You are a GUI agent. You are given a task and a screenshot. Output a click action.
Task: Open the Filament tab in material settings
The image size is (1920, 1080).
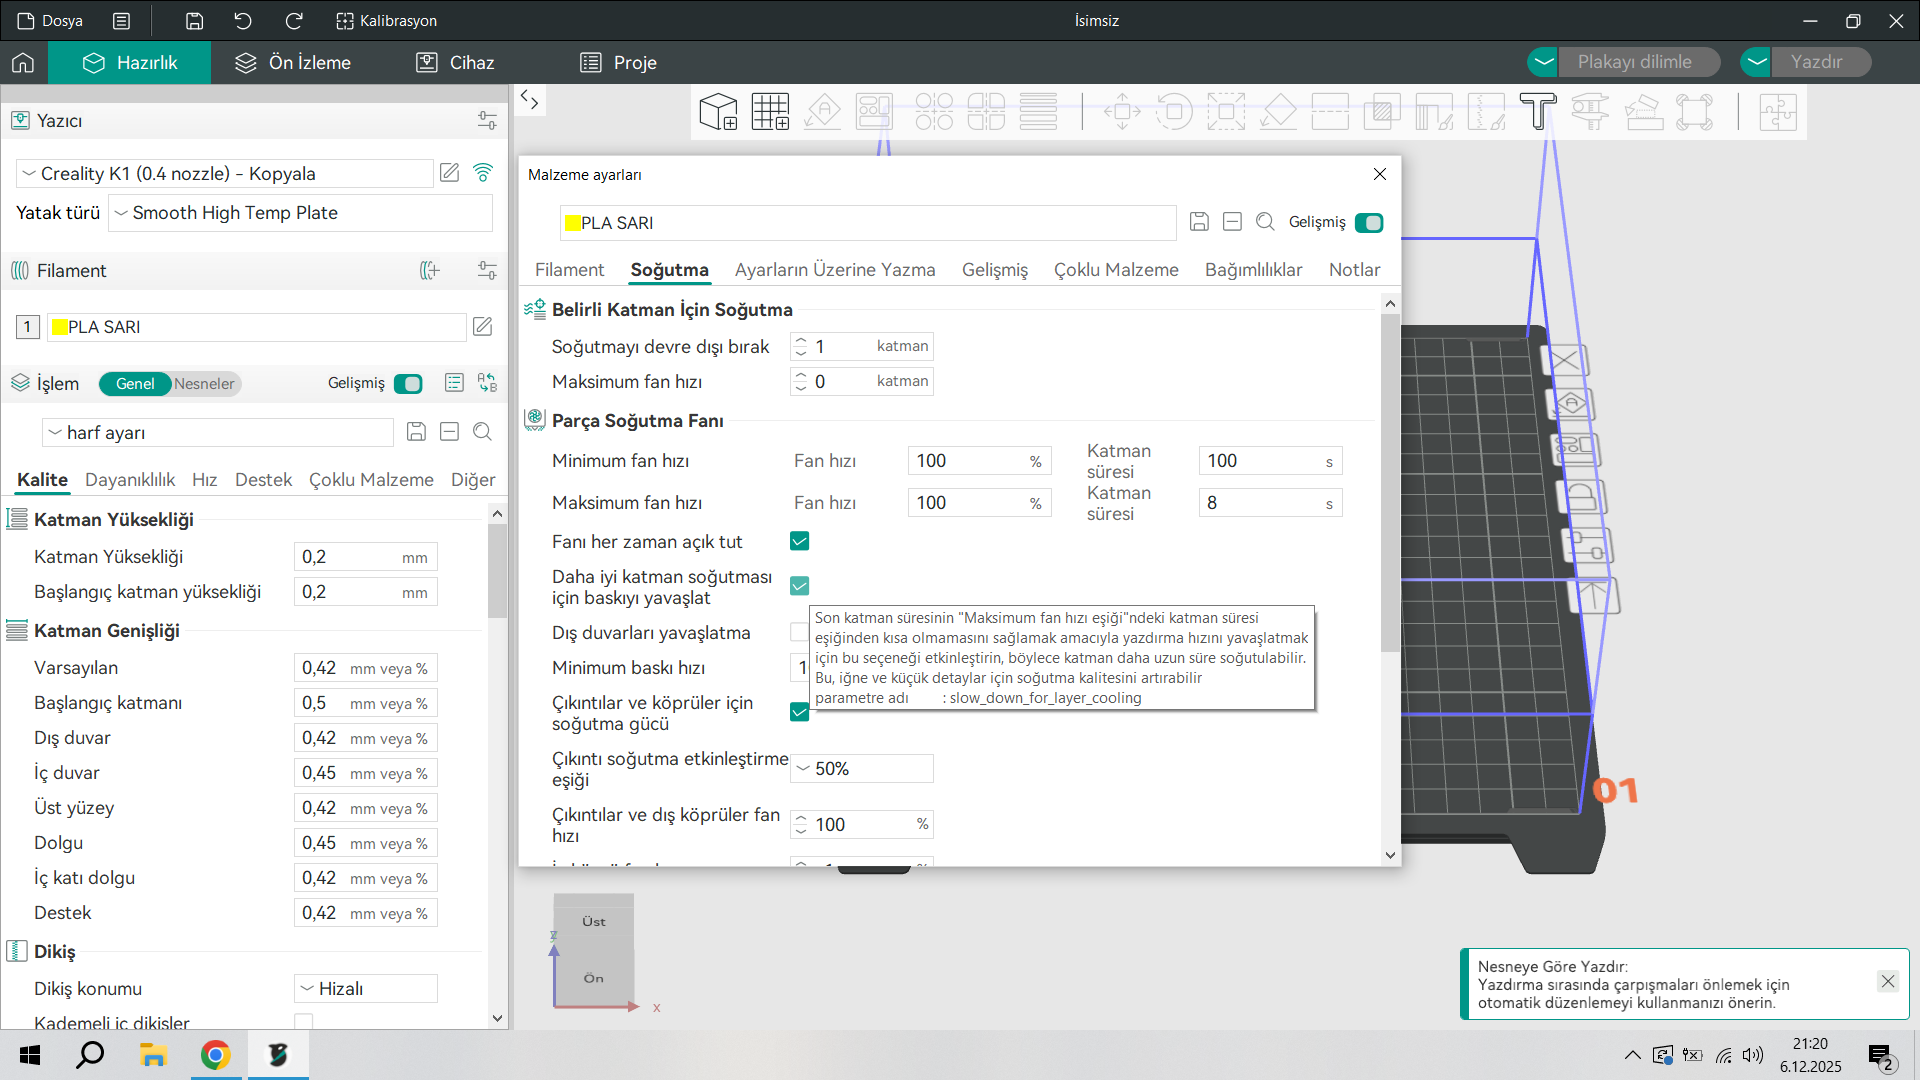(569, 270)
